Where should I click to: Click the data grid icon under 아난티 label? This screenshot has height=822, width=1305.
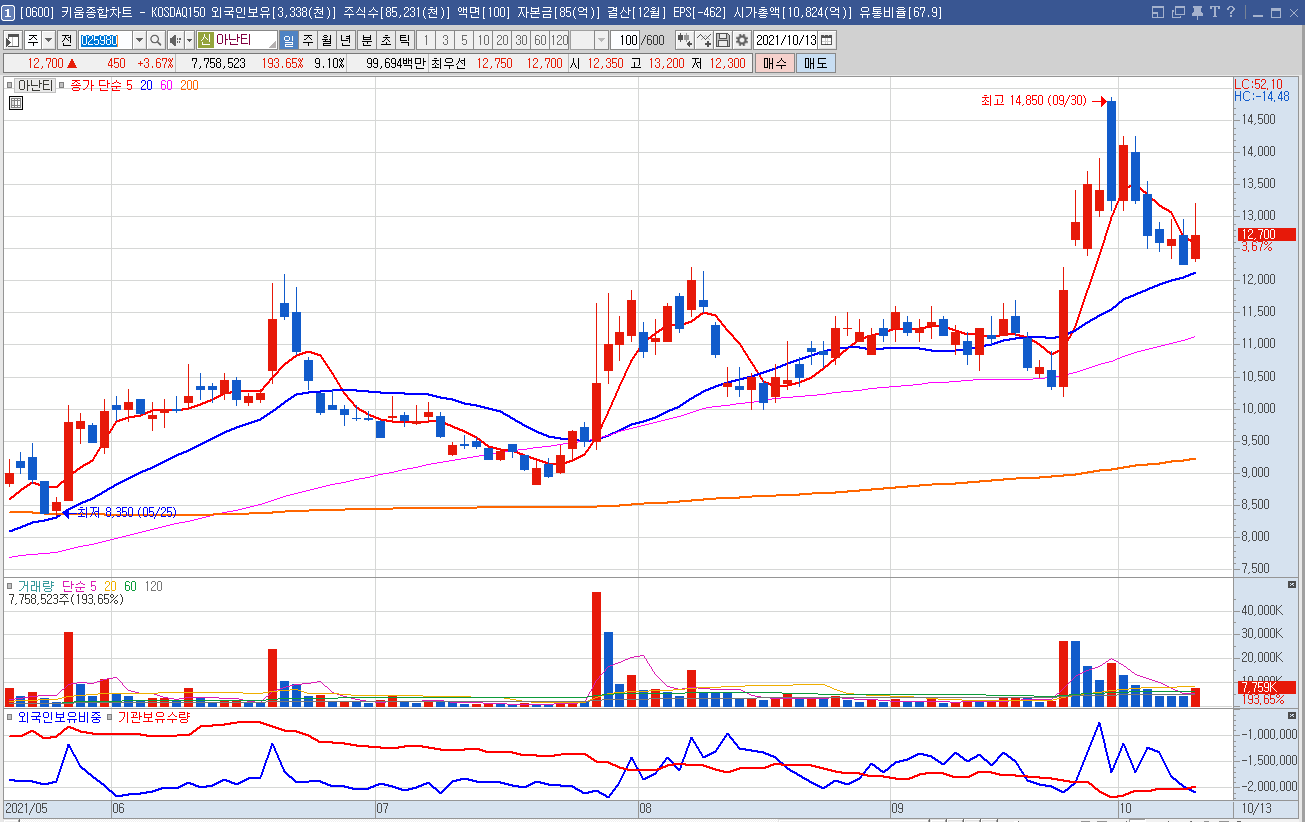pyautogui.click(x=16, y=103)
